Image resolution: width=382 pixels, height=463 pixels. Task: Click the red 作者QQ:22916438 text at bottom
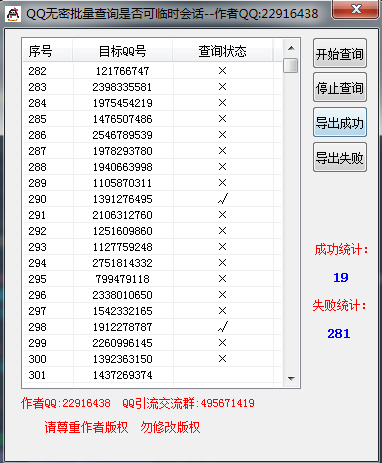(x=66, y=403)
